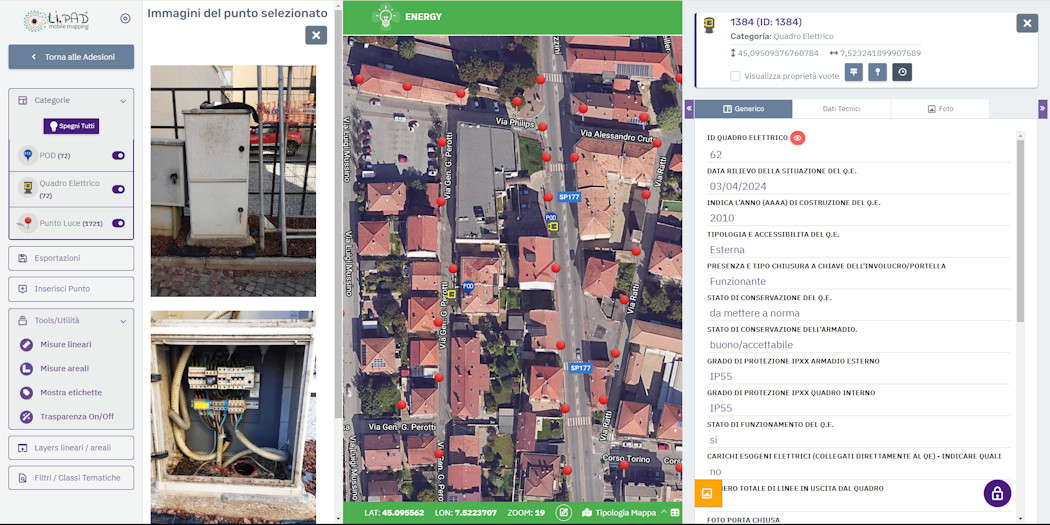Click the red eye icon beside ID Quadro Elettrico
Screen dimensions: 1050x525
(x=798, y=138)
